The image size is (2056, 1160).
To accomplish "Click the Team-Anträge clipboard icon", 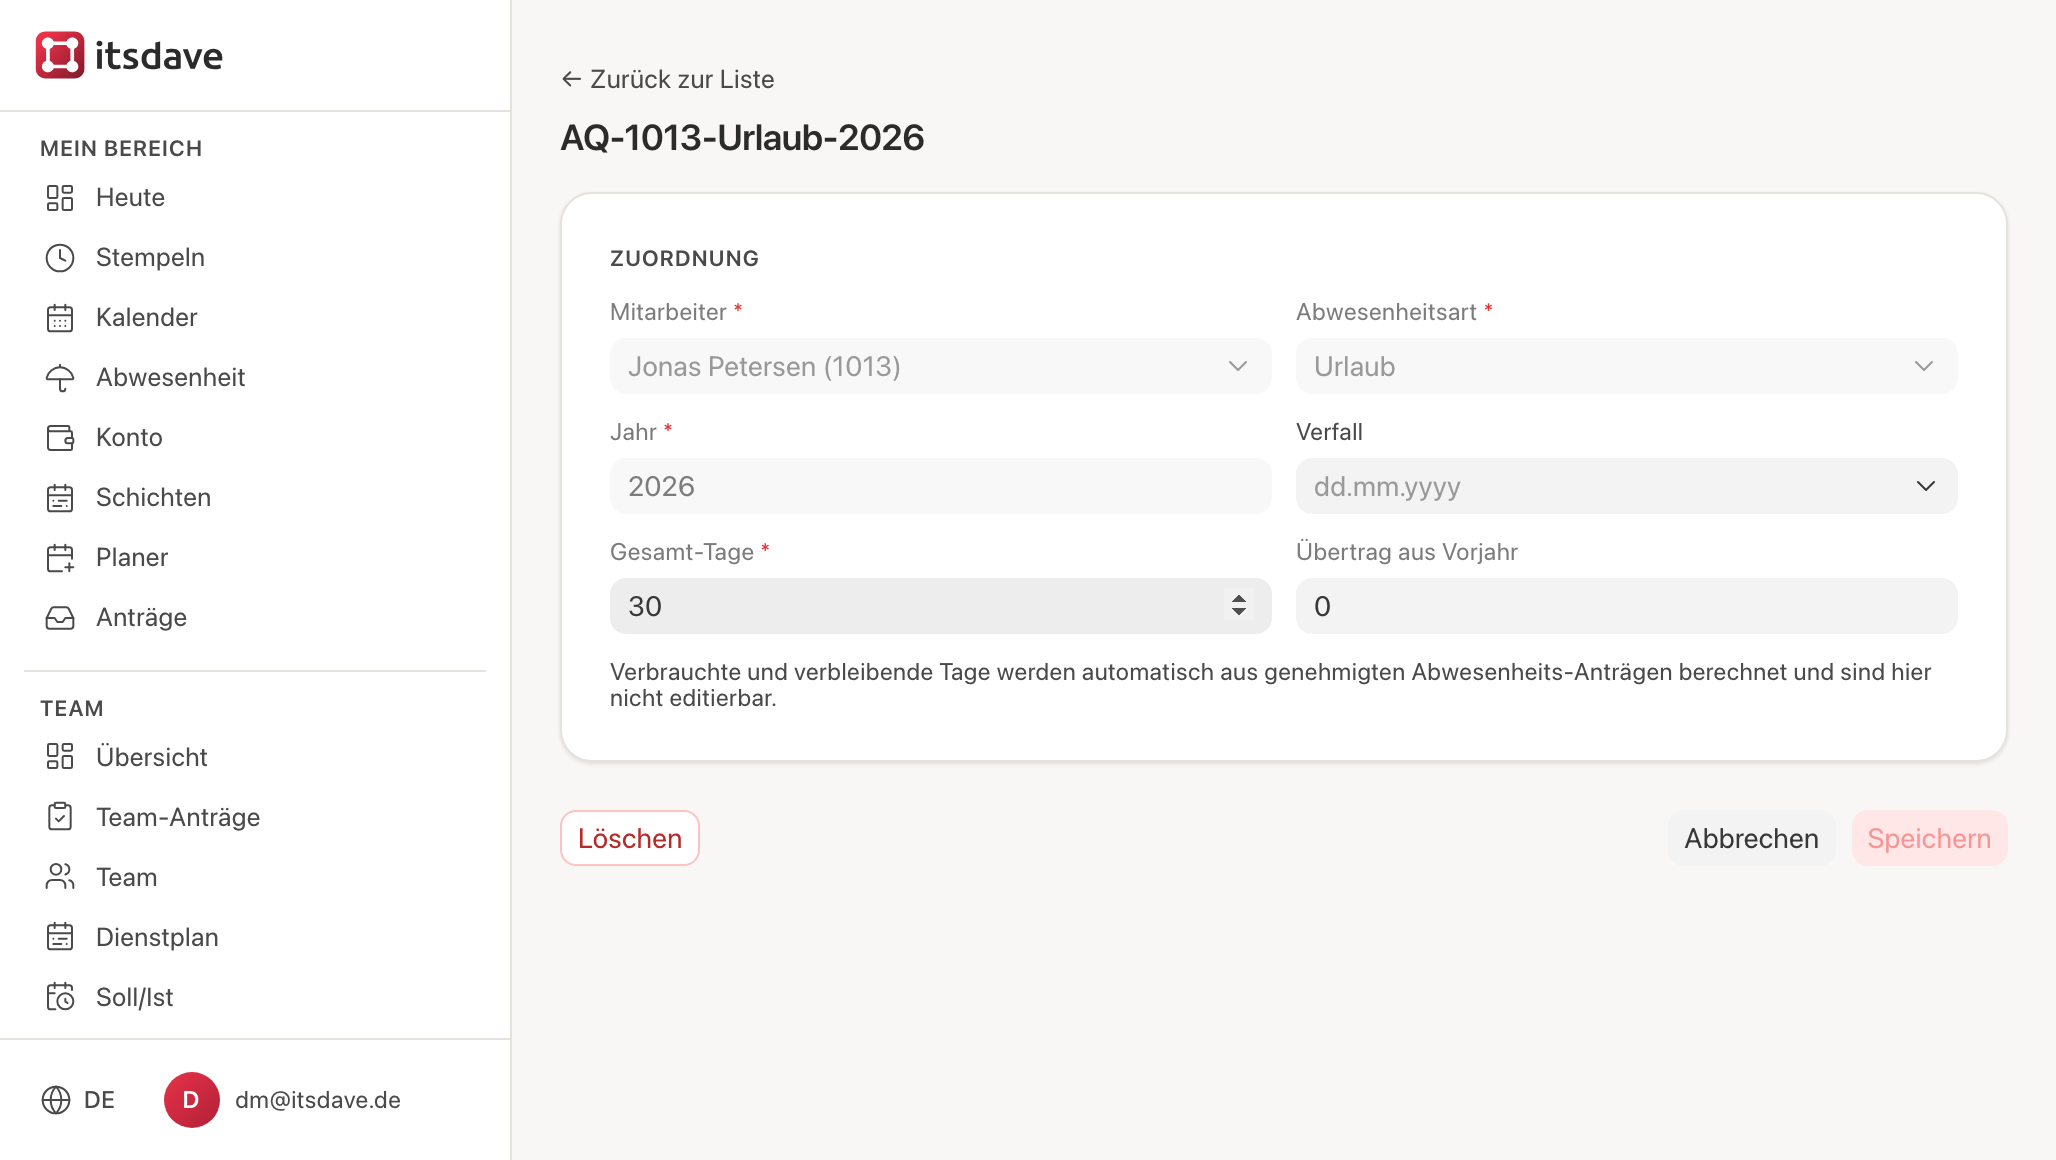I will click(60, 817).
